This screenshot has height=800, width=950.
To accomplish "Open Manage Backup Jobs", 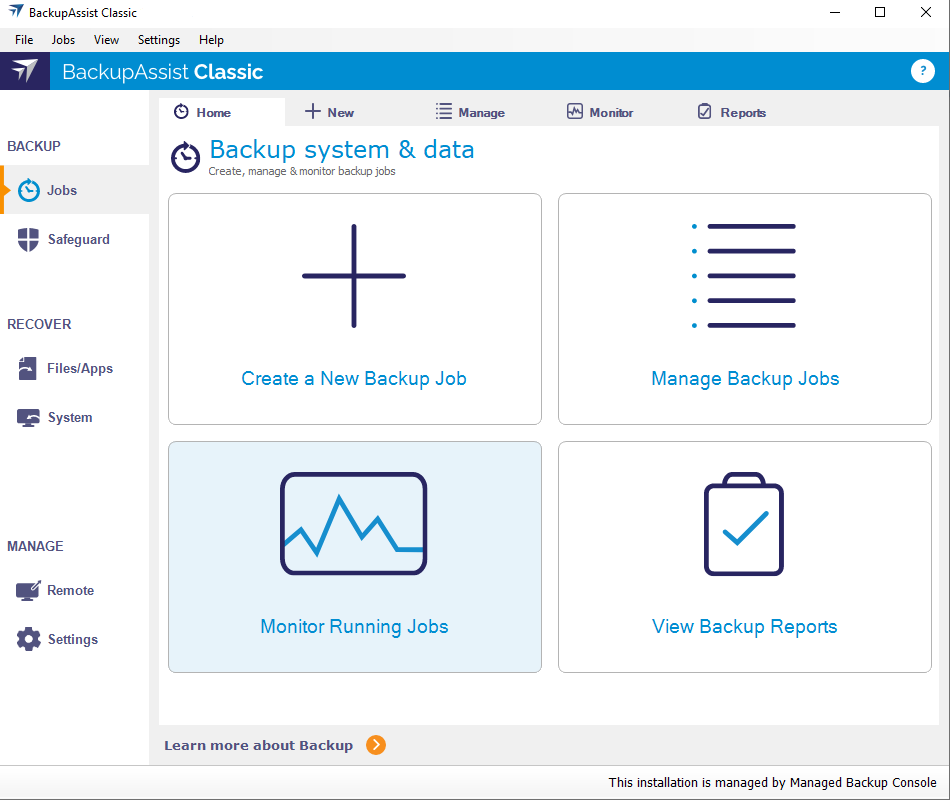I will click(x=745, y=309).
